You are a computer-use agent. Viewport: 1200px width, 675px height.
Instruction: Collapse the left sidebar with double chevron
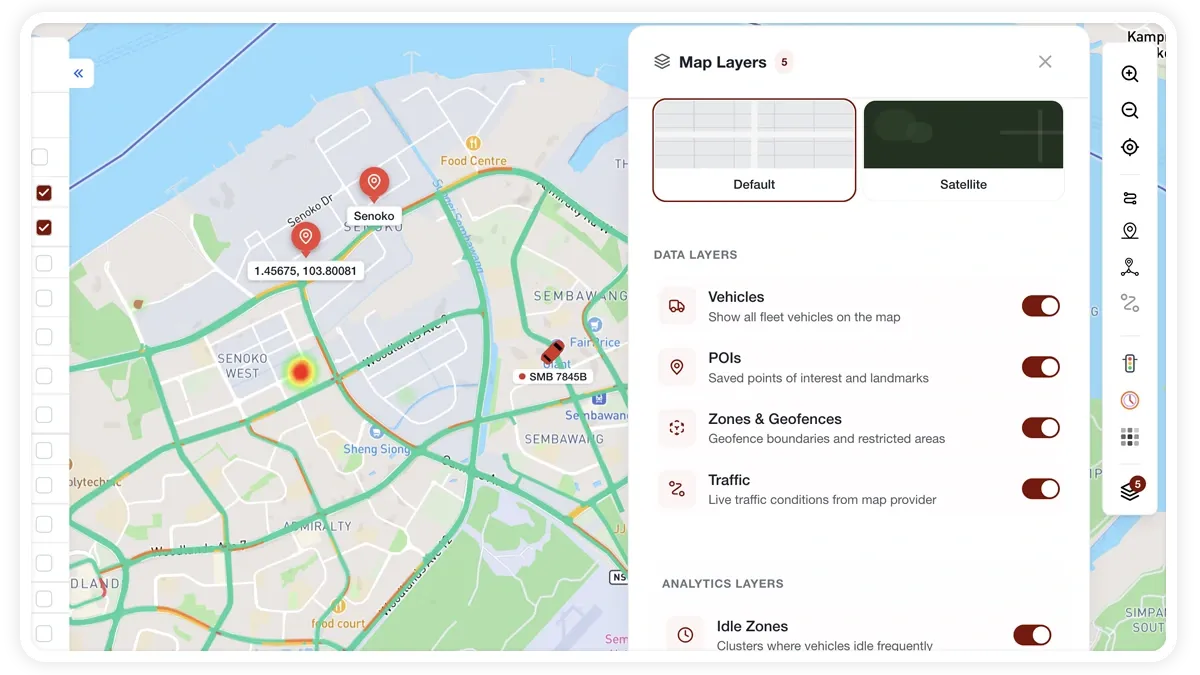79,73
